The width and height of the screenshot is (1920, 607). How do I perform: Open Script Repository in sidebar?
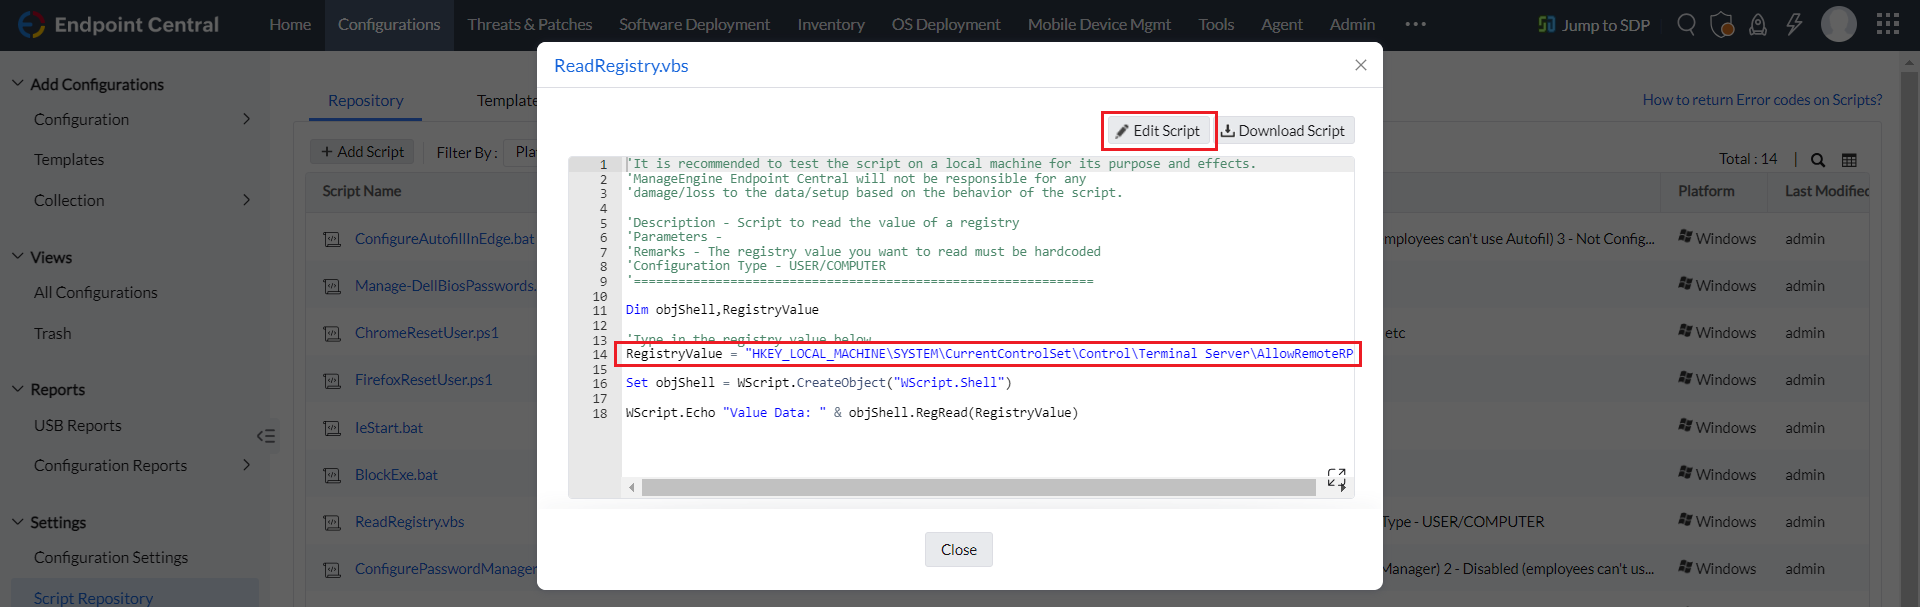pyautogui.click(x=94, y=598)
